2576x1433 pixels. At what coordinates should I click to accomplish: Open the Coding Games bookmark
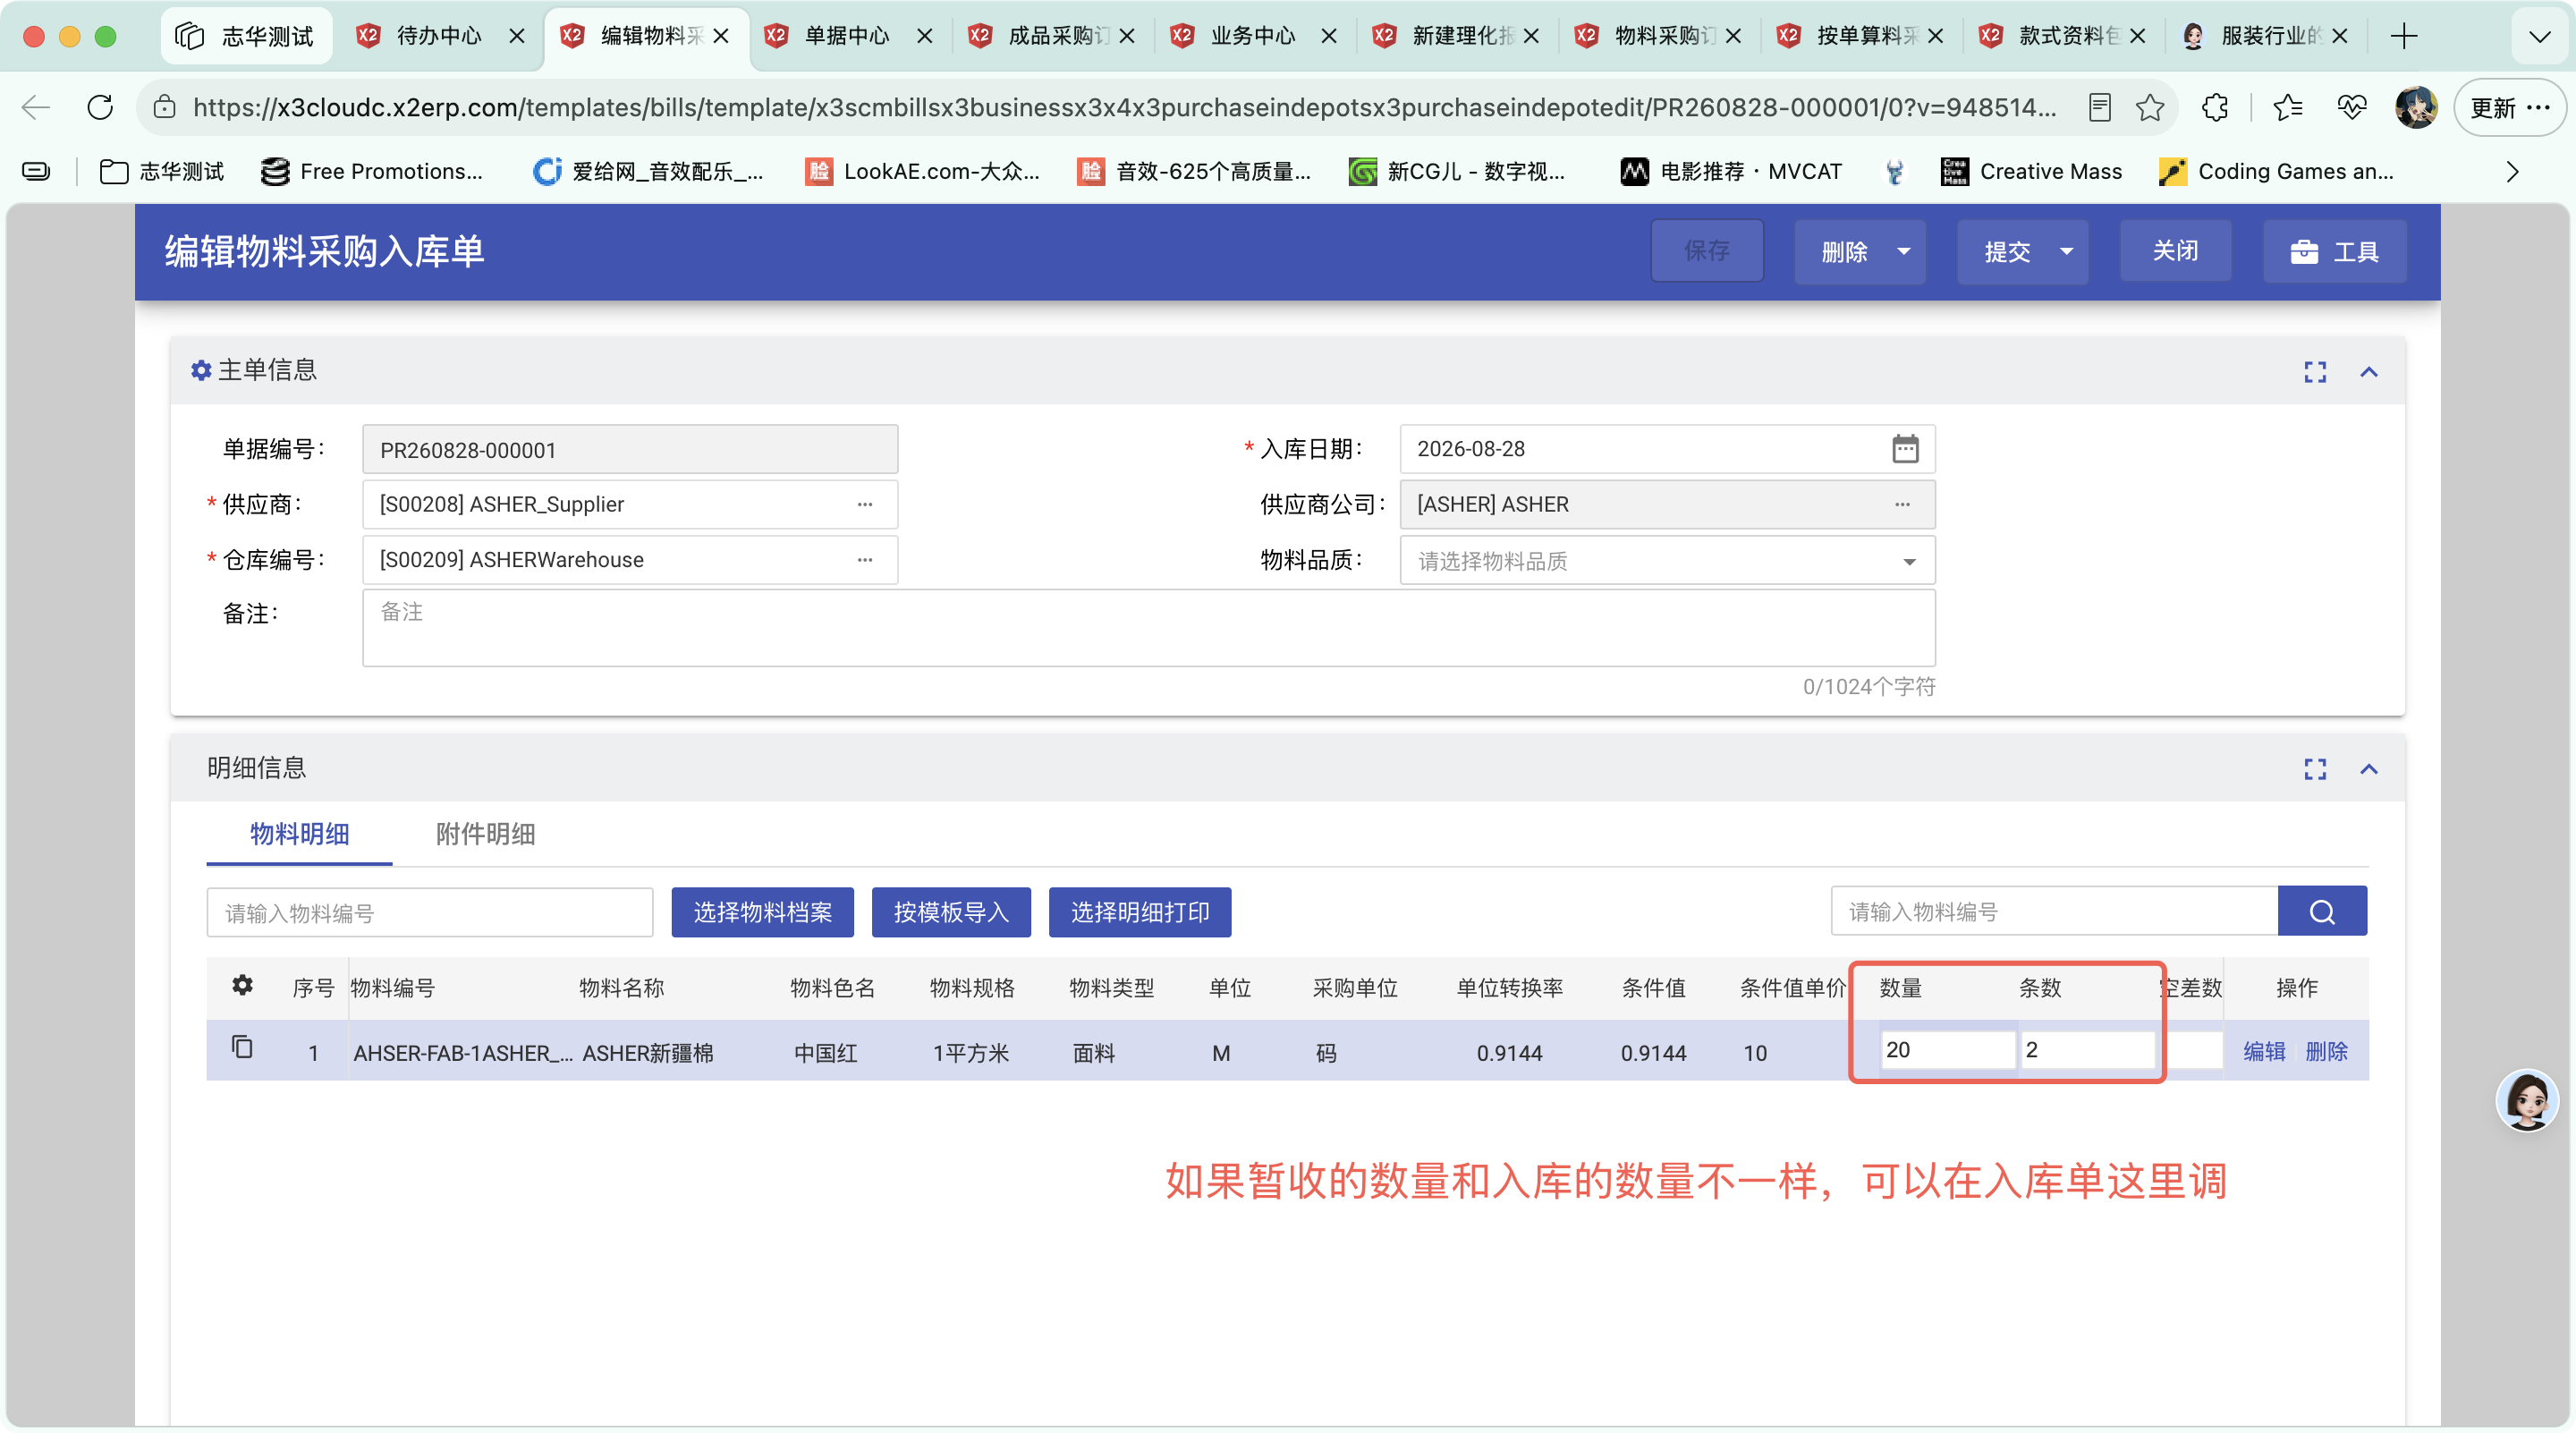point(2276,172)
